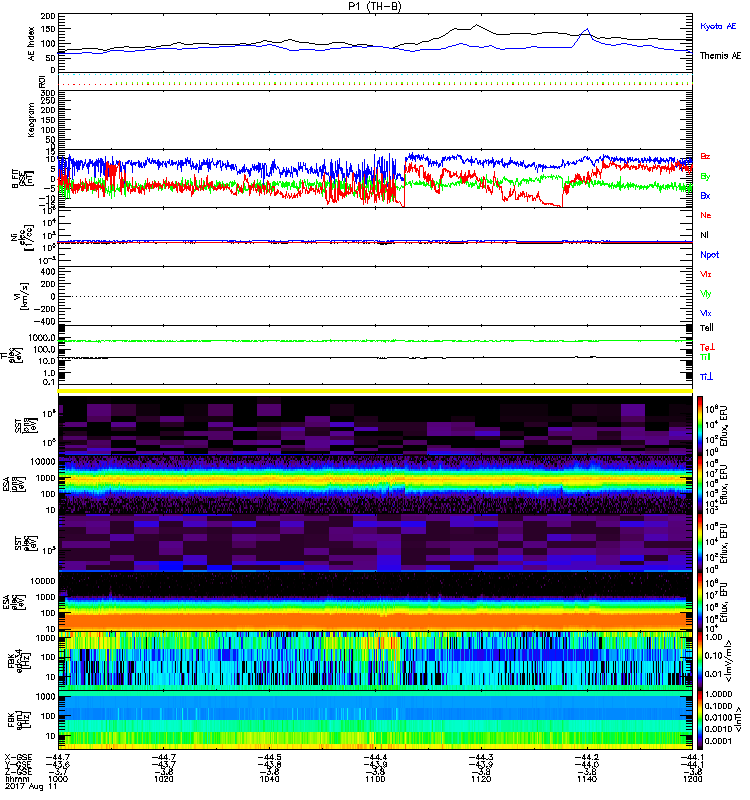This screenshot has width=750, height=800.
Task: Click the FBK <|nT|> color bar
Action: pyautogui.click(x=699, y=720)
